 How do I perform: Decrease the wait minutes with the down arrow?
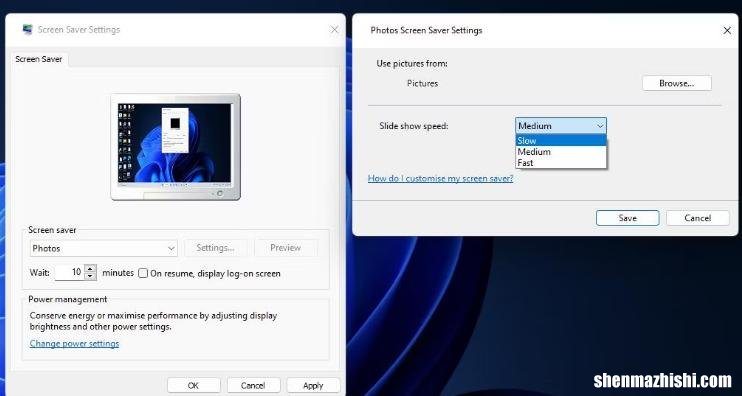pyautogui.click(x=90, y=276)
